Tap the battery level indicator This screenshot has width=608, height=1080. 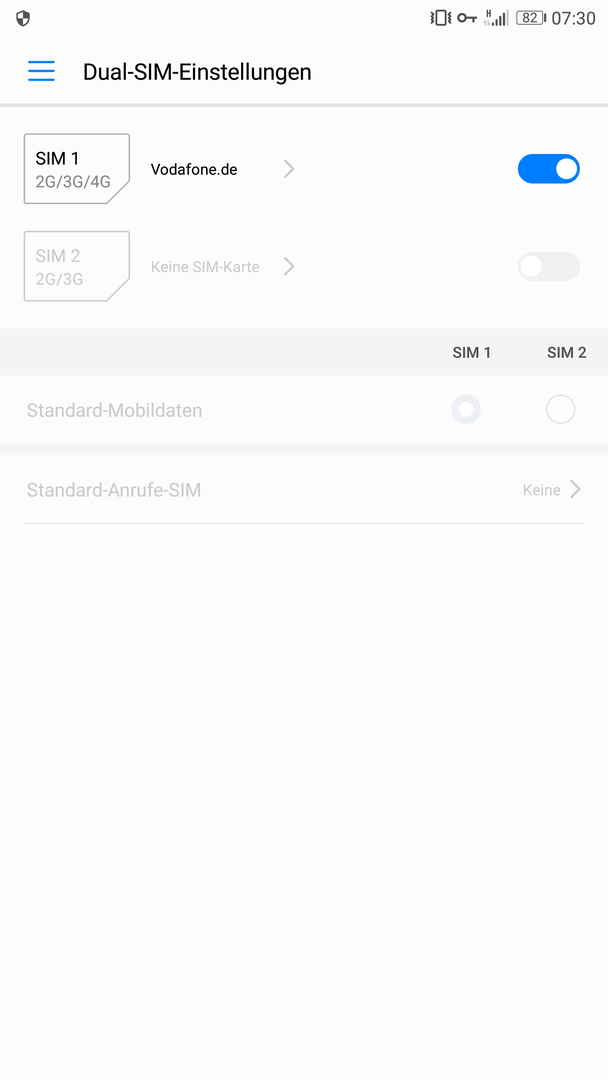[x=530, y=18]
